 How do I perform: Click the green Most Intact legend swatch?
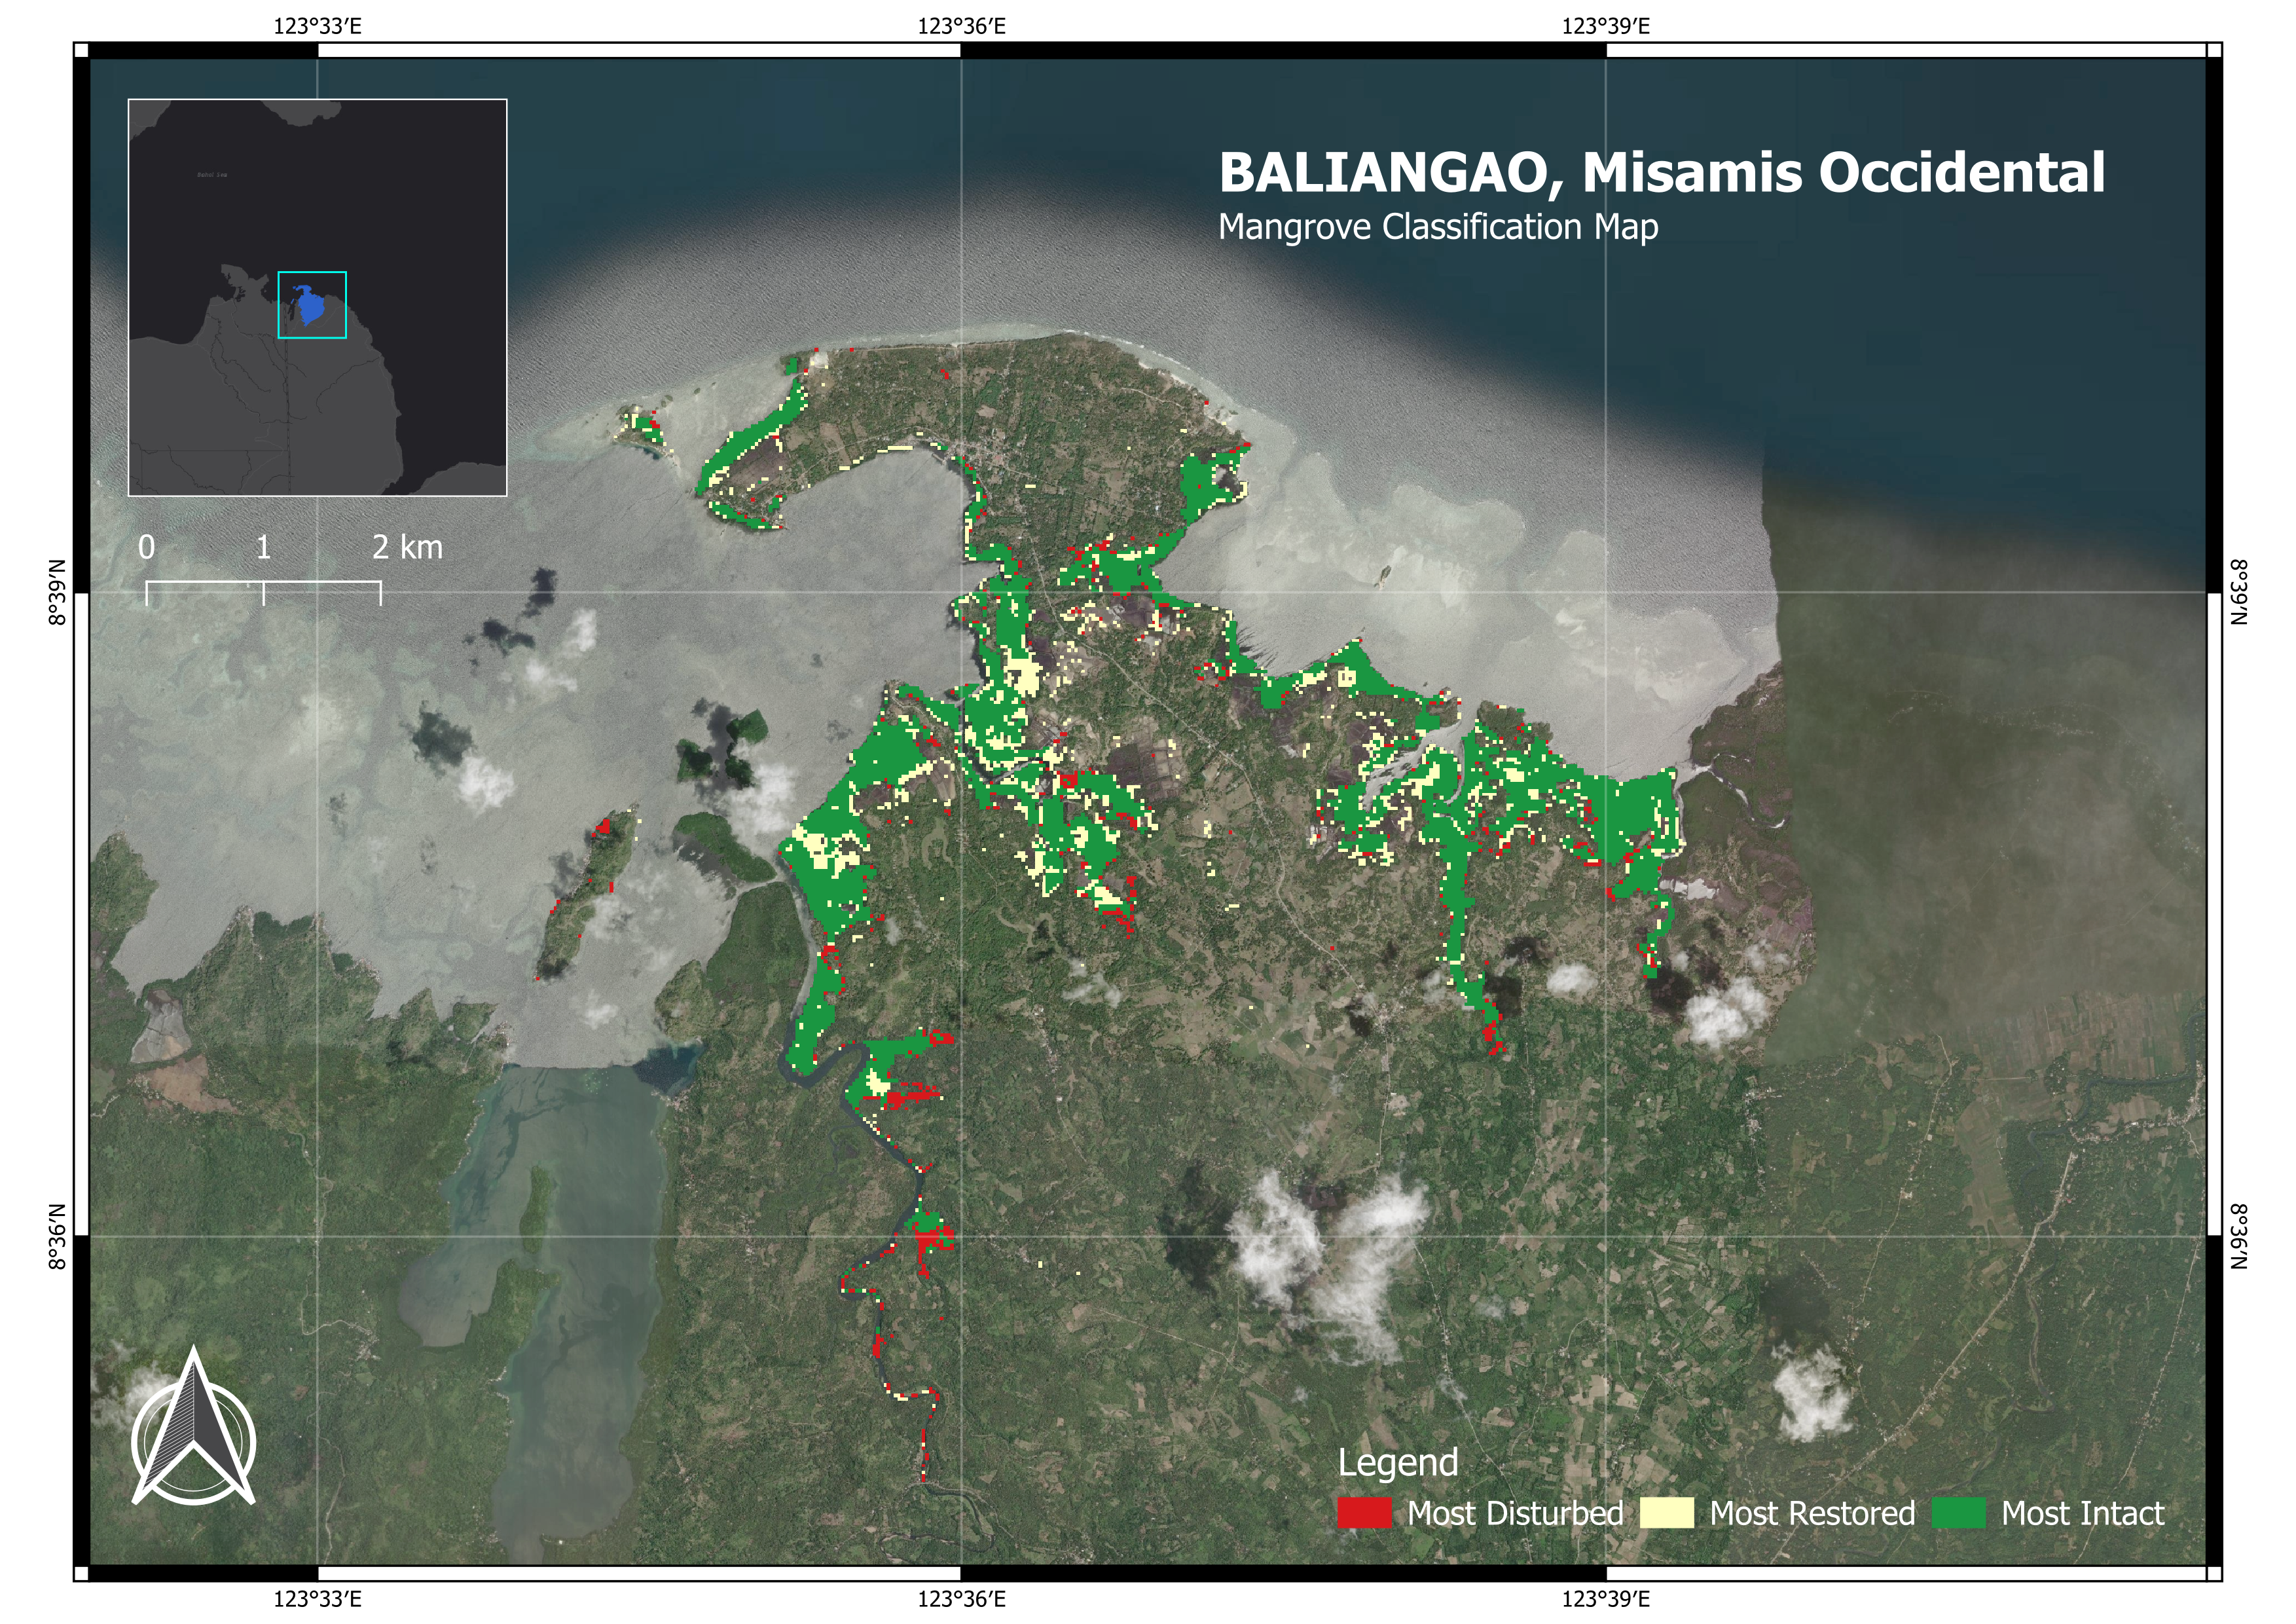(1958, 1513)
